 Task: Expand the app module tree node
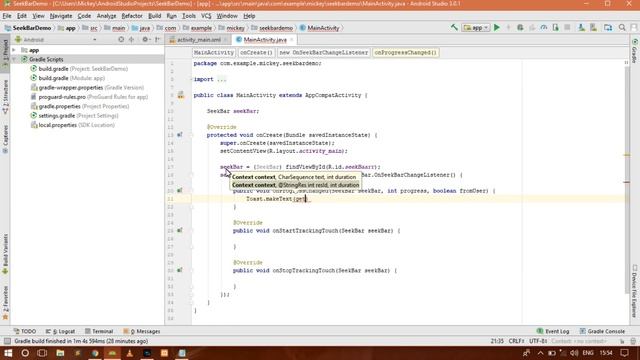(x=14, y=50)
